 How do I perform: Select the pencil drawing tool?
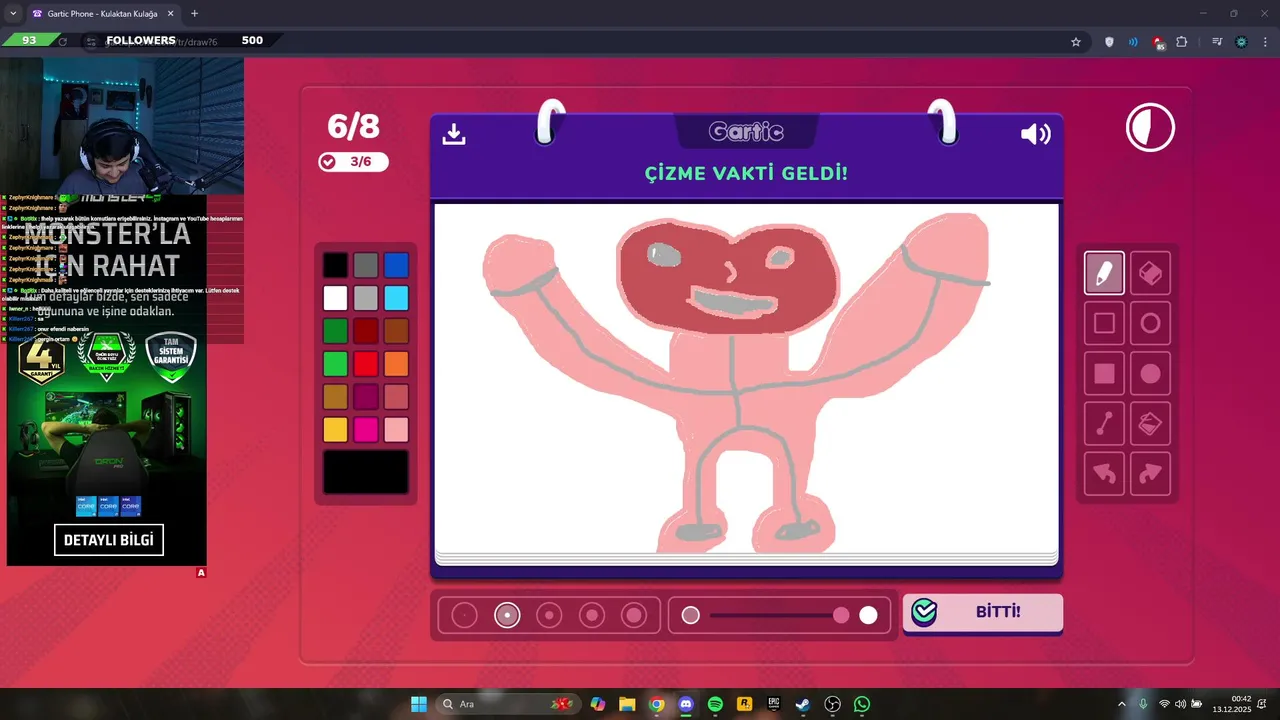1104,273
